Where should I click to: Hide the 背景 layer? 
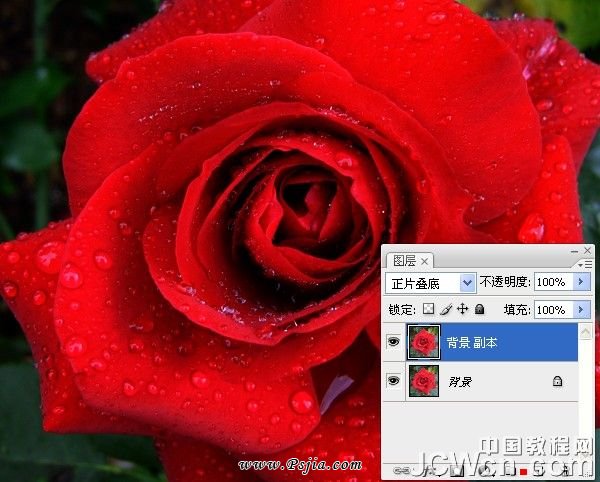click(393, 381)
